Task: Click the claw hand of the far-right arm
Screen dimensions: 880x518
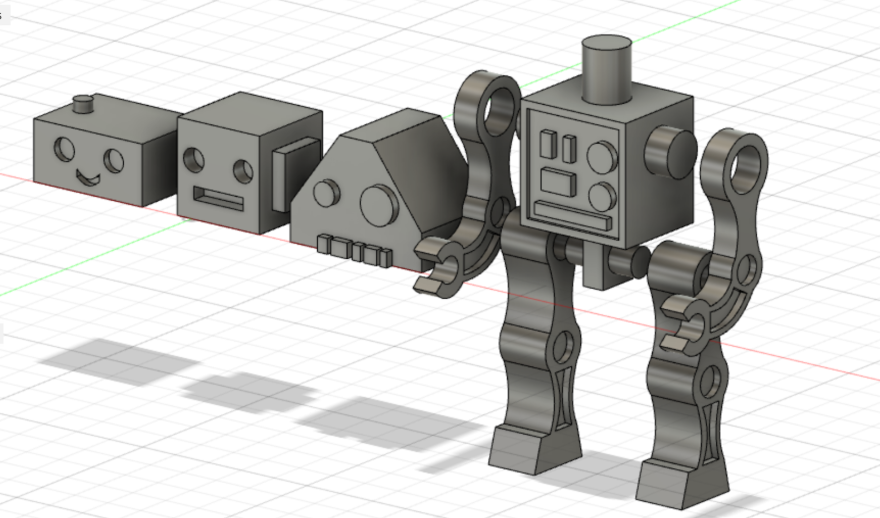Action: [685, 326]
